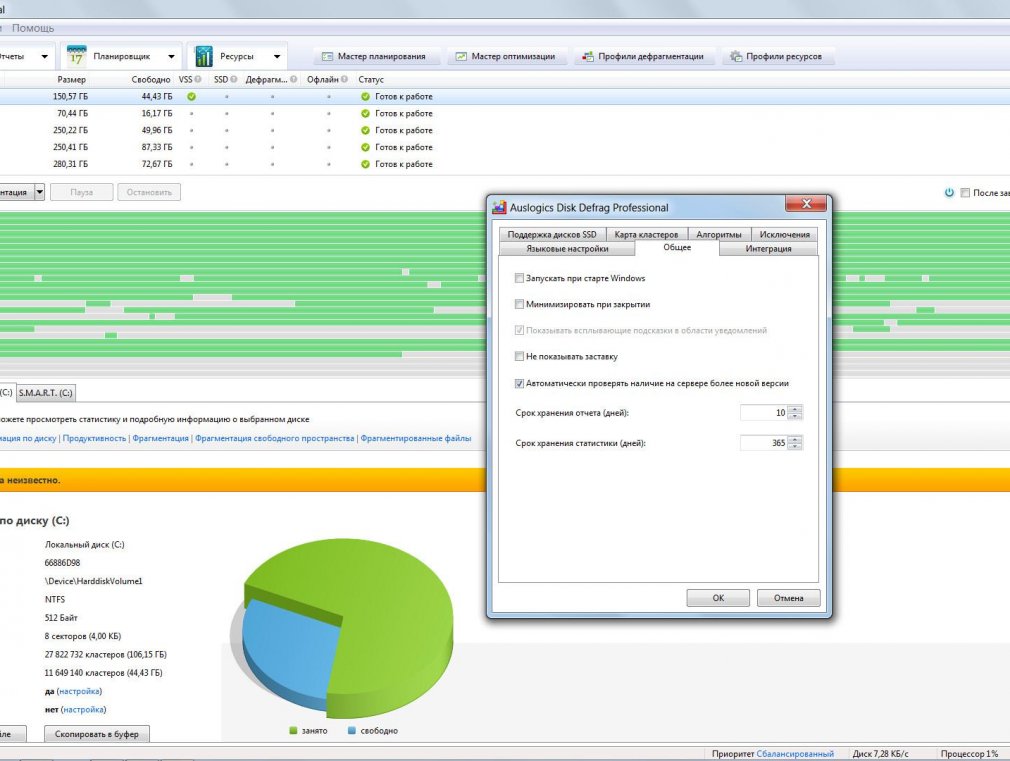
Task: Open the dropdown arrow left of Пауза
Action: 39,192
